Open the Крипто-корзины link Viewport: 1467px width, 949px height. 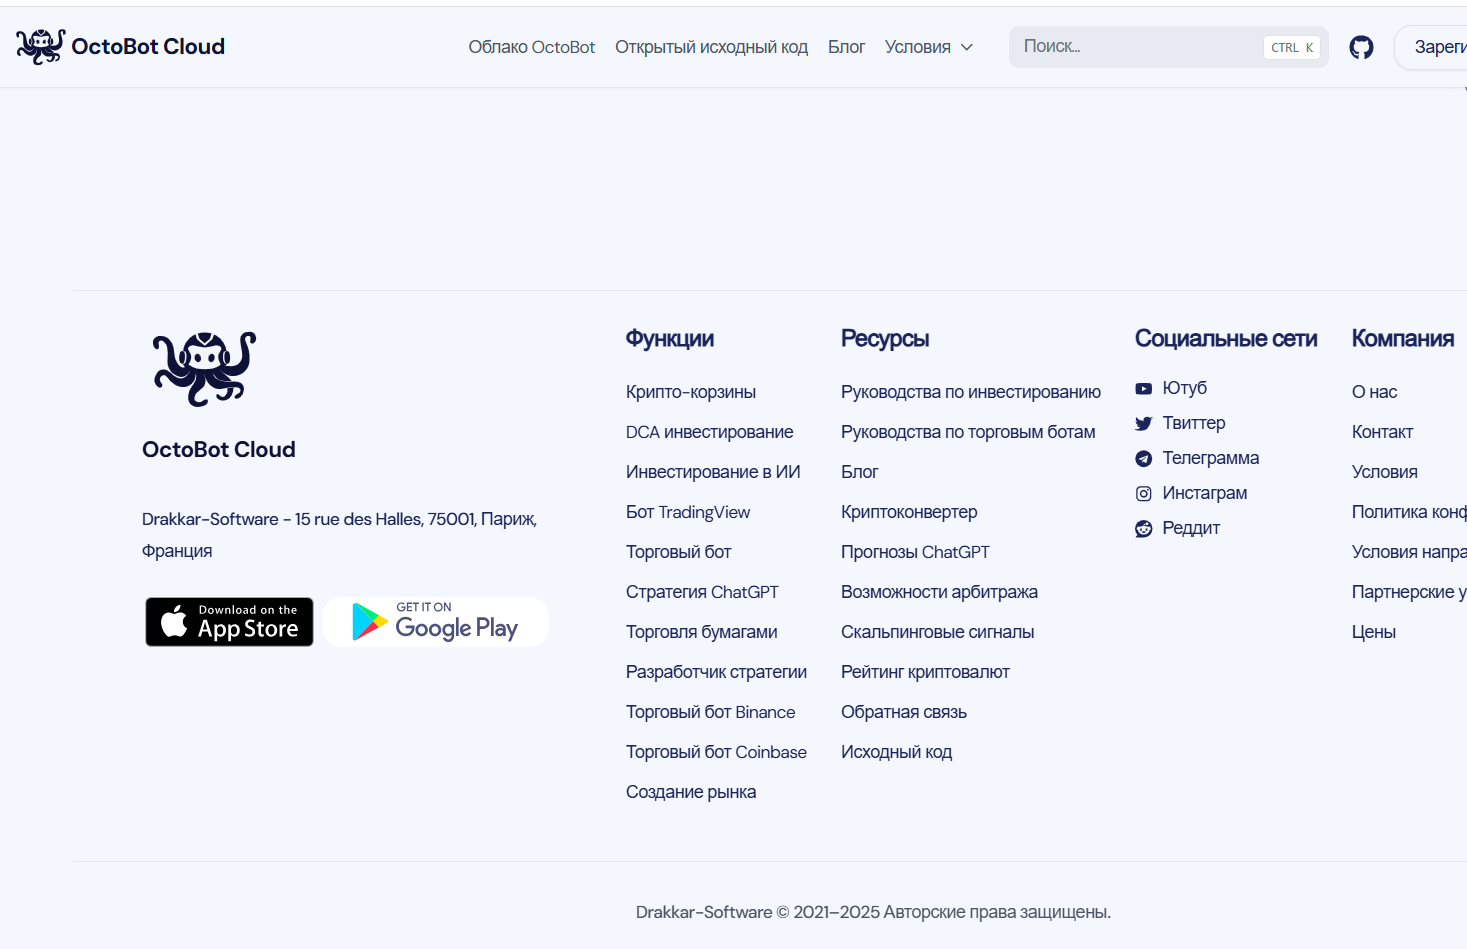690,392
